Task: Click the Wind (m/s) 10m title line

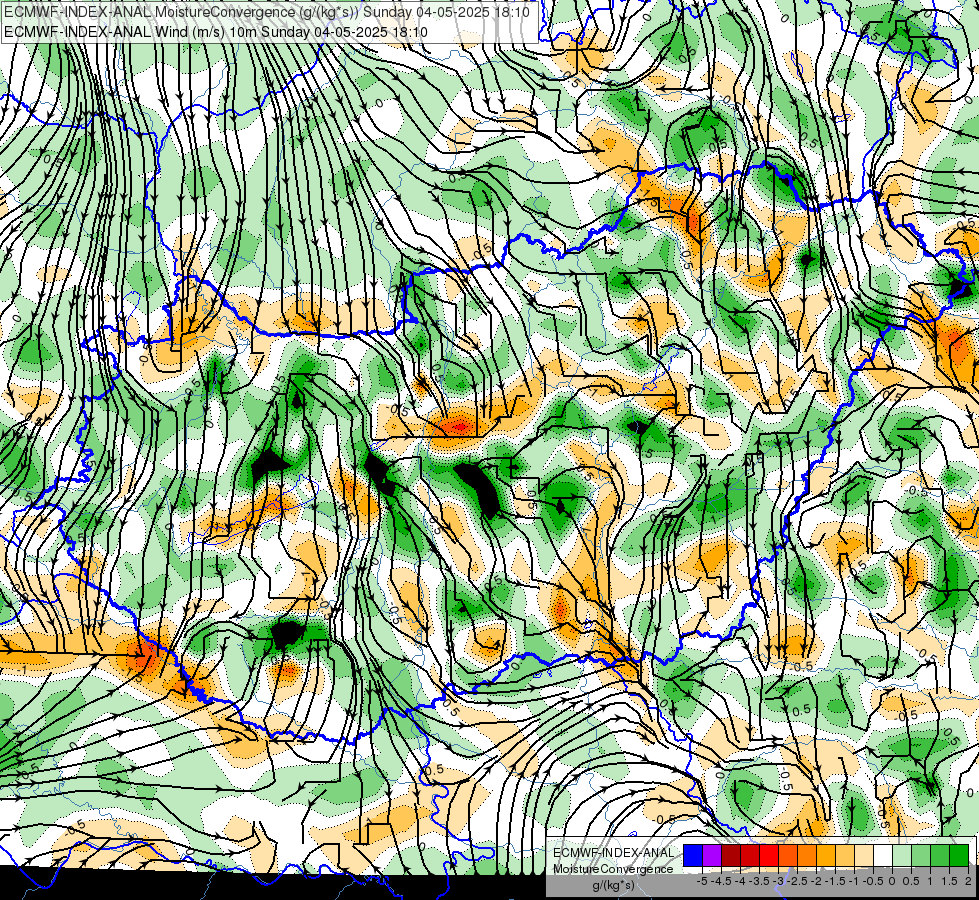Action: [x=215, y=31]
